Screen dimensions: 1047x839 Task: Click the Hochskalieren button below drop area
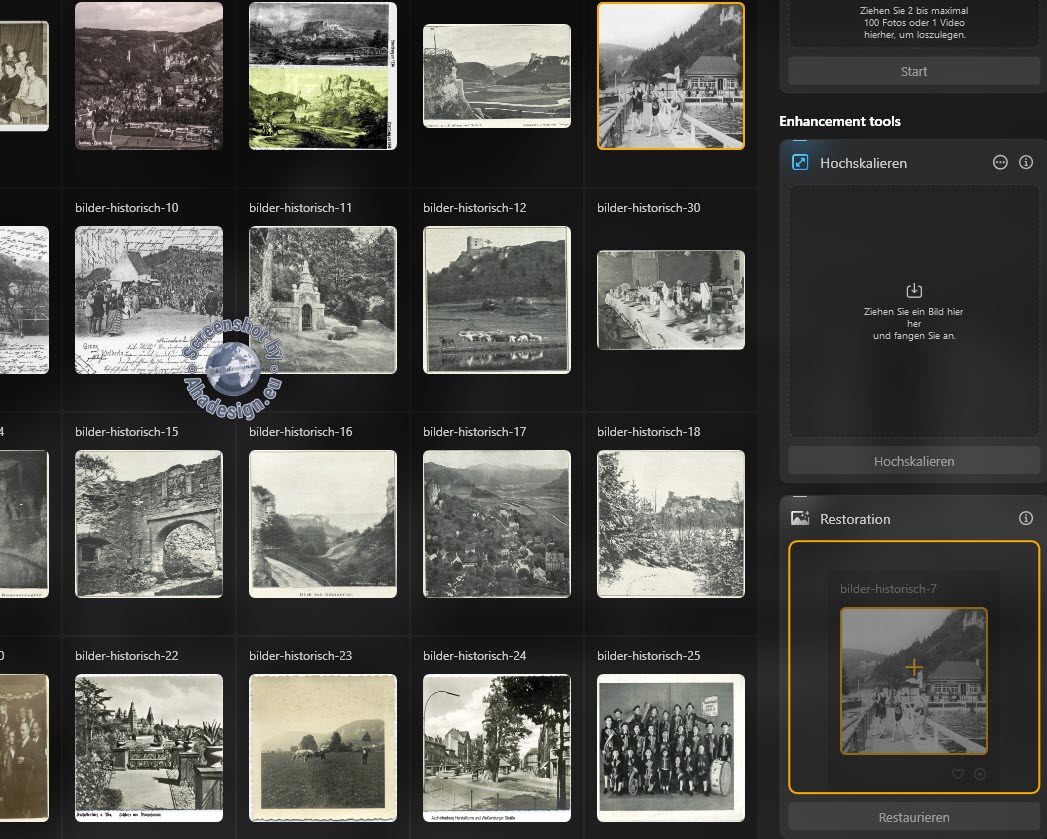(x=913, y=461)
